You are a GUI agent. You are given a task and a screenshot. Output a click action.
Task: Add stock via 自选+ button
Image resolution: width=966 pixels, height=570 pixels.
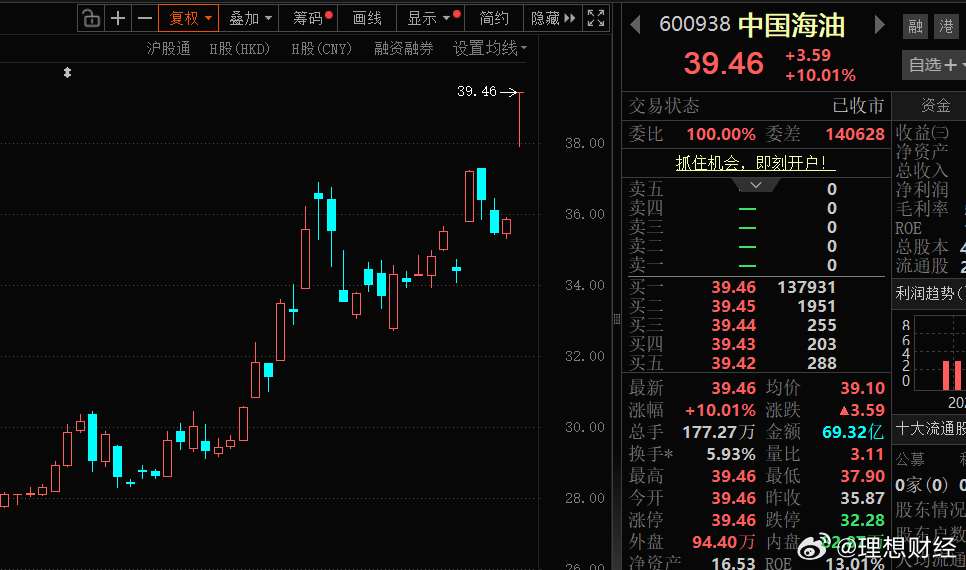coord(934,65)
